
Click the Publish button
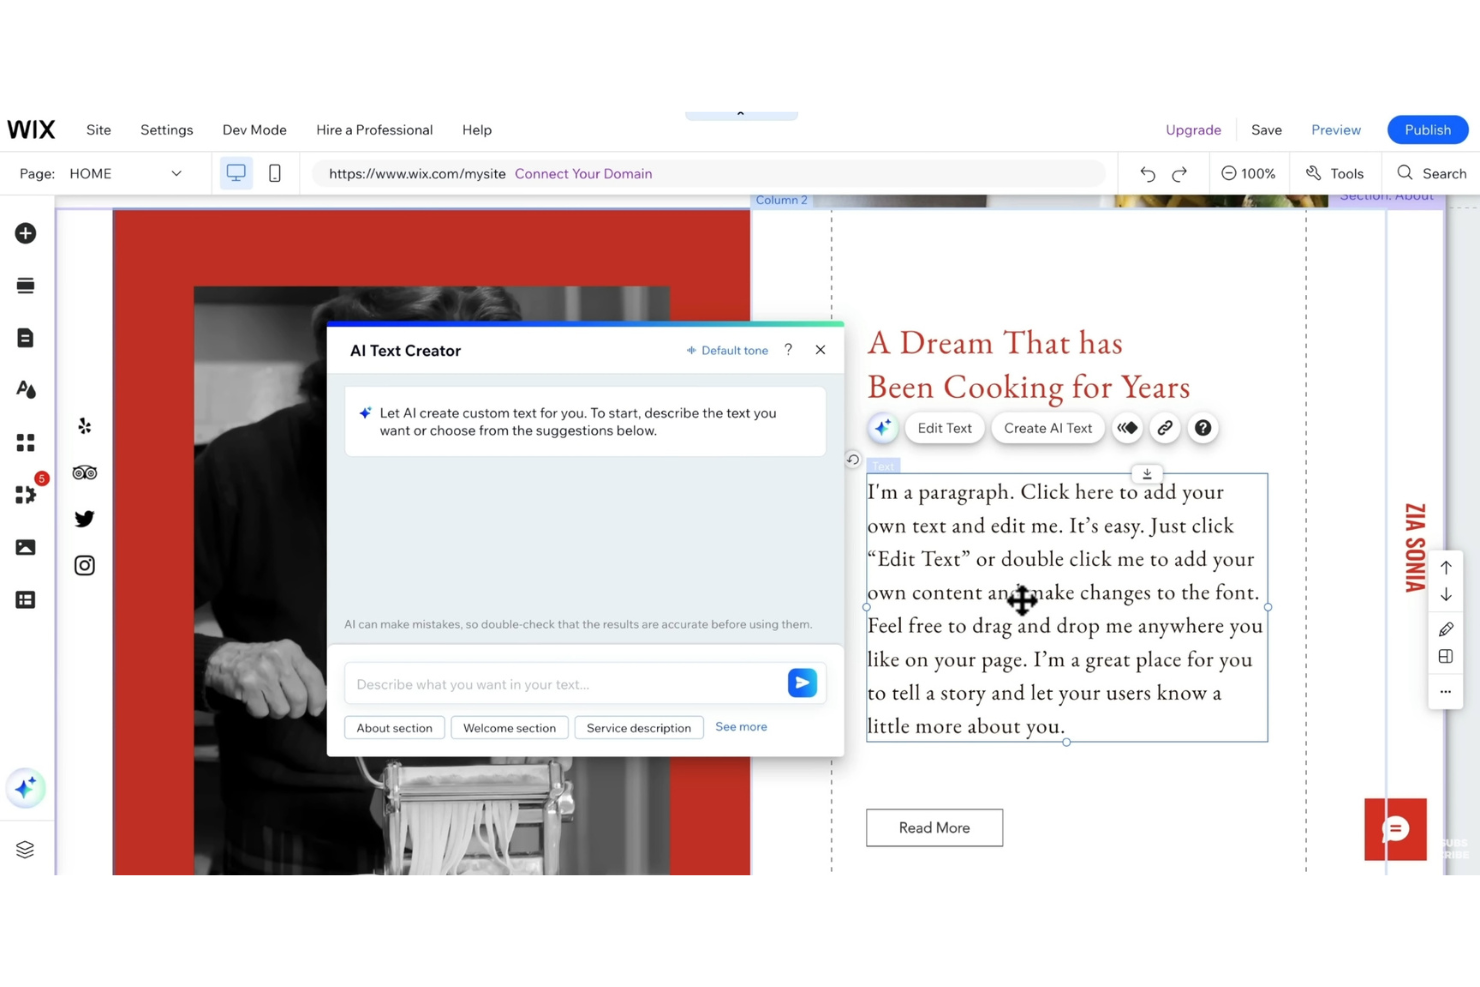[x=1427, y=130]
